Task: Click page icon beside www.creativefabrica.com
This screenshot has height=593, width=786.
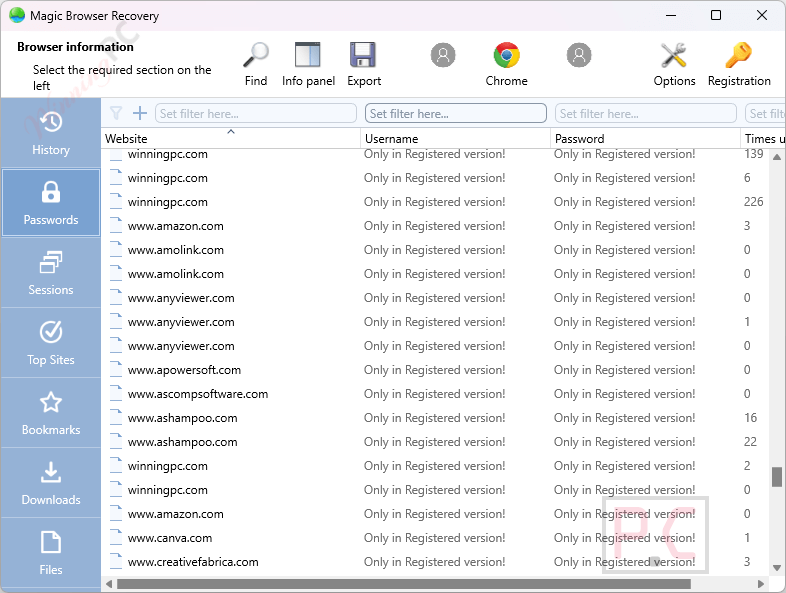Action: click(x=116, y=561)
